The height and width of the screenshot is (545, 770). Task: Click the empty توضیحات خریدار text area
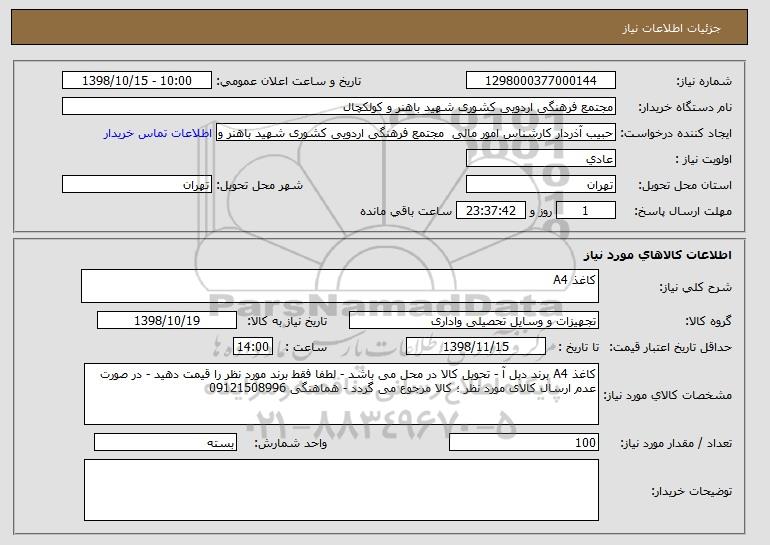pos(341,490)
